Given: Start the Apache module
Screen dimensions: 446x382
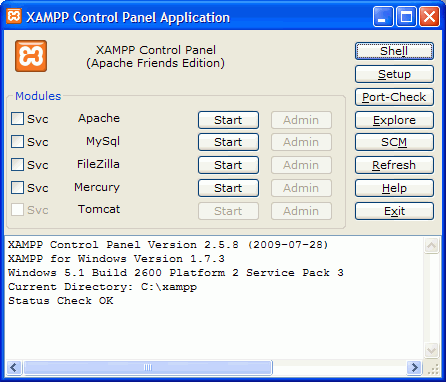Looking at the screenshot, I should [x=228, y=120].
